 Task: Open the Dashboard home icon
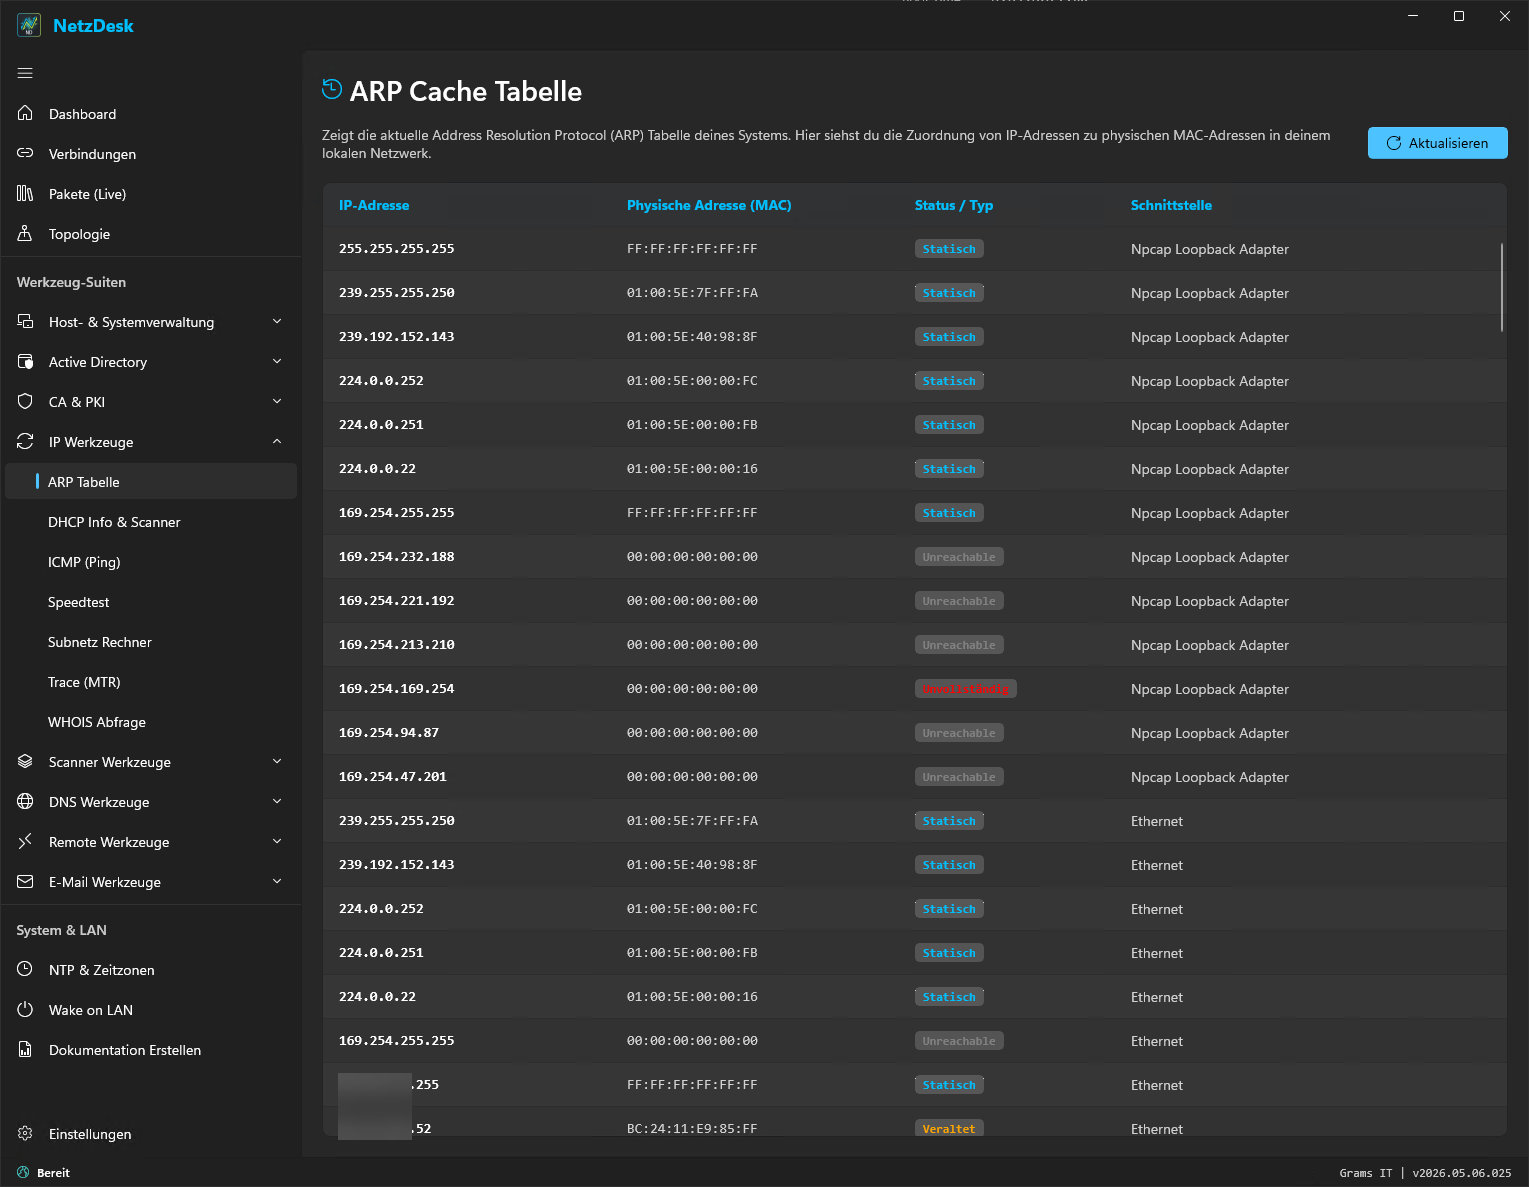(x=25, y=113)
